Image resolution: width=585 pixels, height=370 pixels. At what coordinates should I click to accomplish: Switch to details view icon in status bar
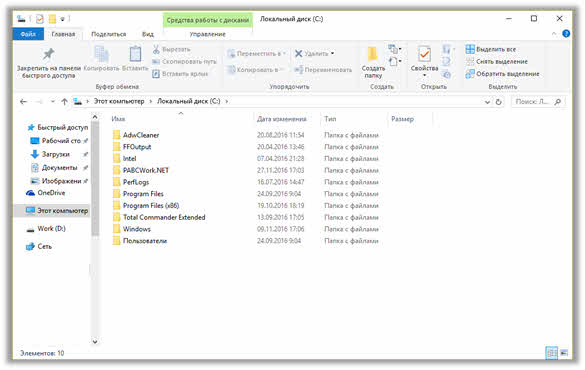point(551,352)
